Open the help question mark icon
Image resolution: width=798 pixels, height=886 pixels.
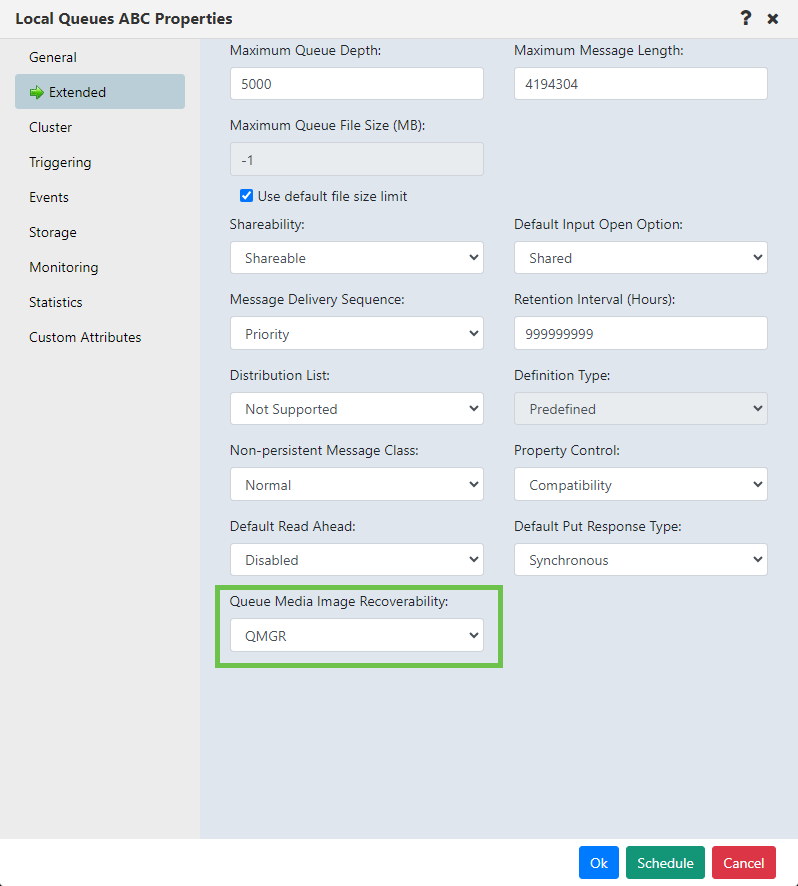pyautogui.click(x=745, y=18)
